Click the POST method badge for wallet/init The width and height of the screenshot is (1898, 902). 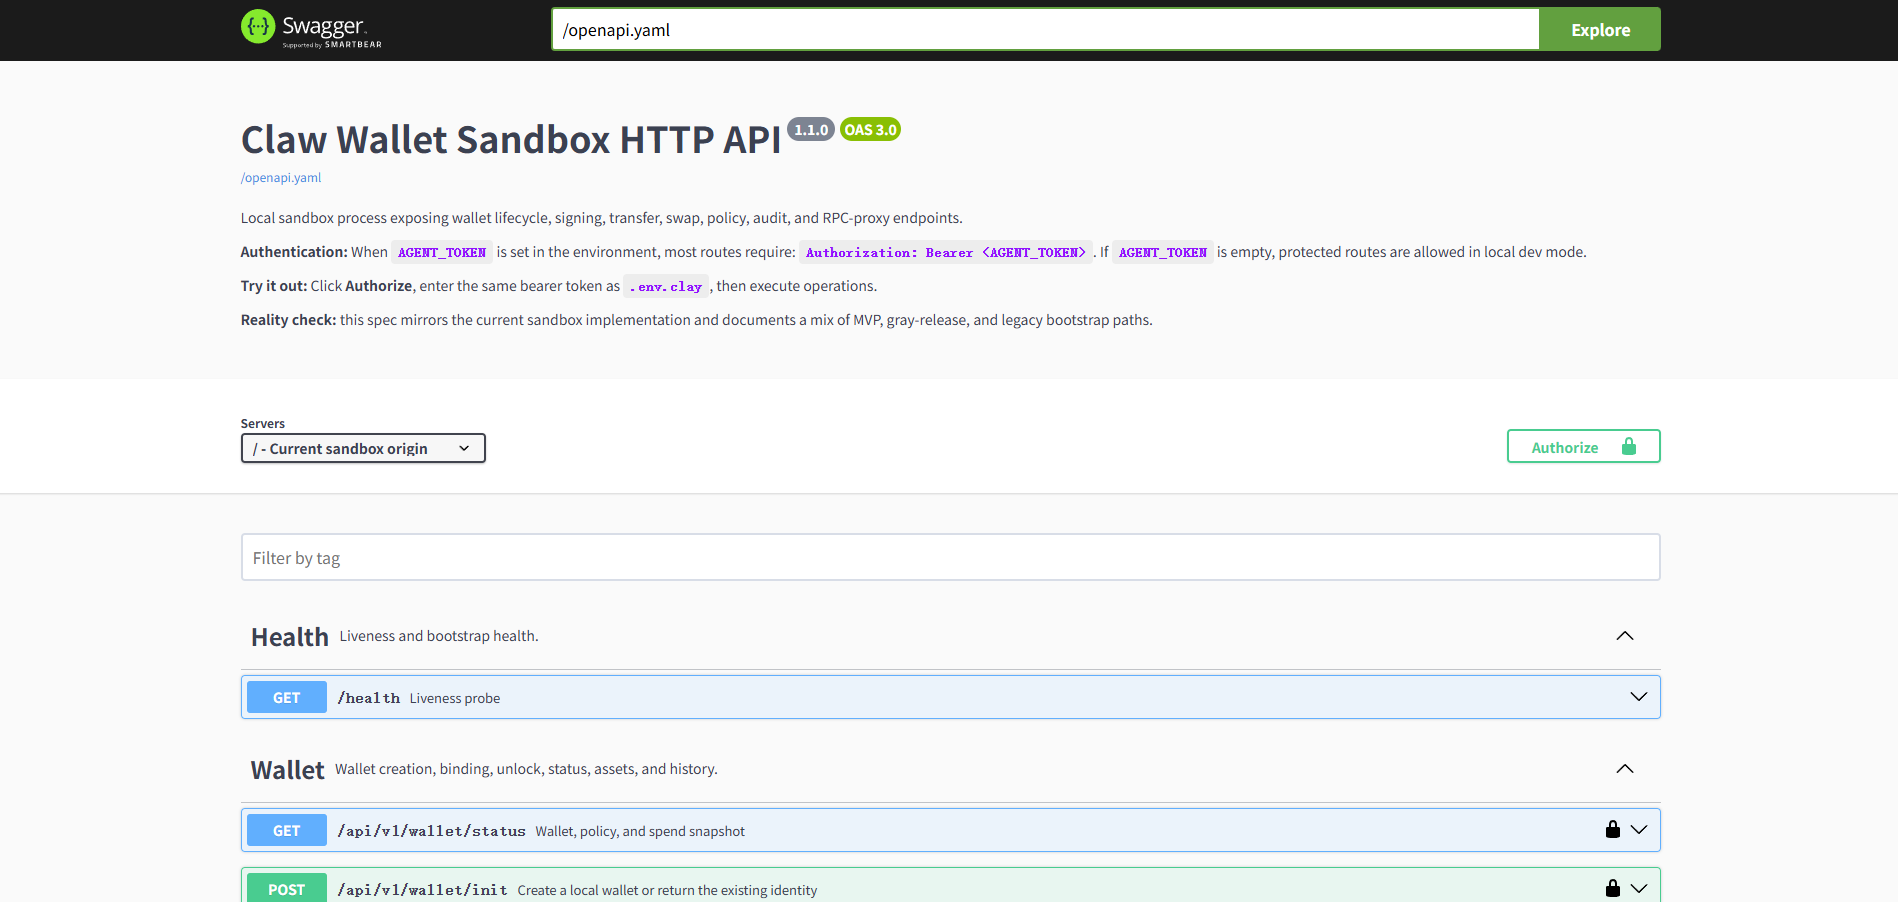pyautogui.click(x=286, y=889)
